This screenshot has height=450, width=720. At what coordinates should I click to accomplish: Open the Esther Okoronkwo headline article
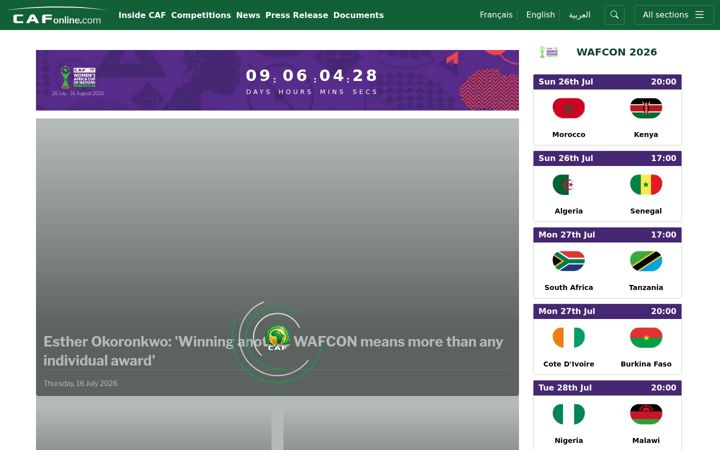pyautogui.click(x=273, y=351)
